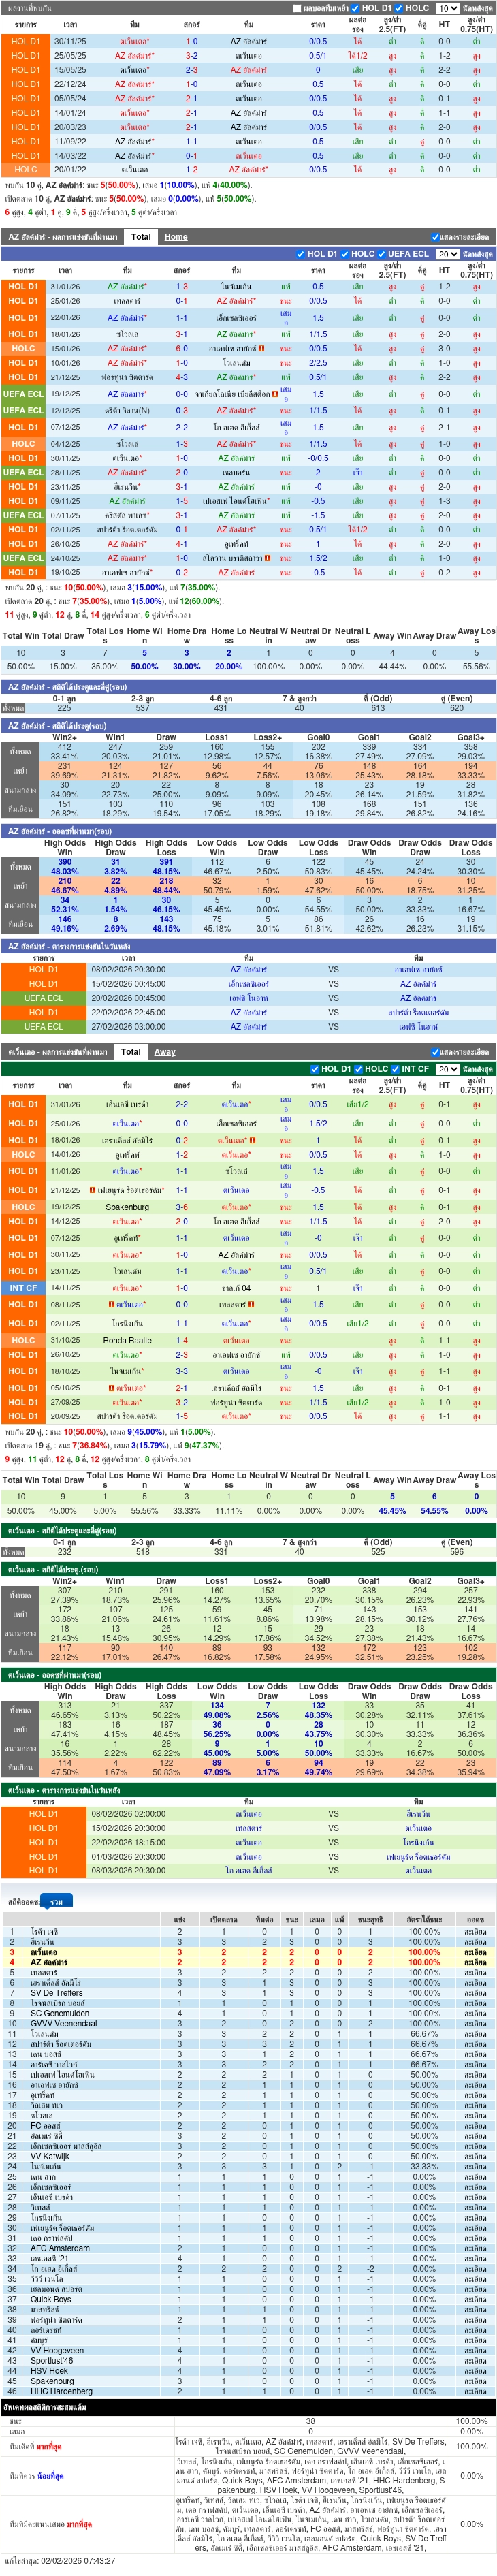This screenshot has width=497, height=2576.
Task: Toggle the ผลบอลทีมเหย้า checkbox in head-to-head header
Action: [x=298, y=8]
